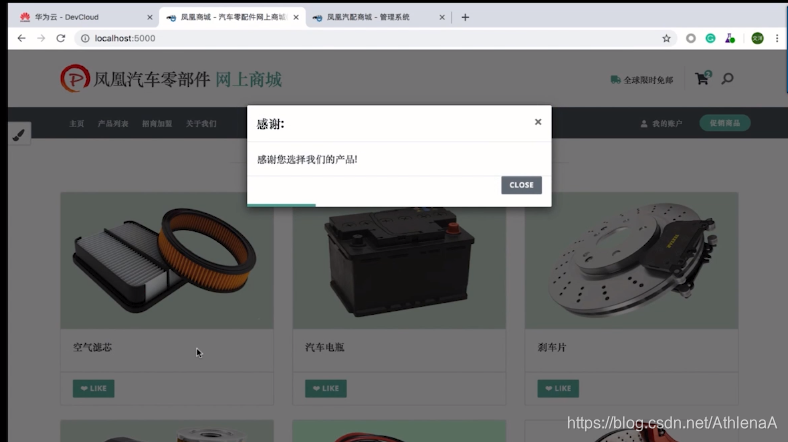Click dialog message 感谢您选择我们的产品!
This screenshot has height=442, width=788.
point(307,160)
